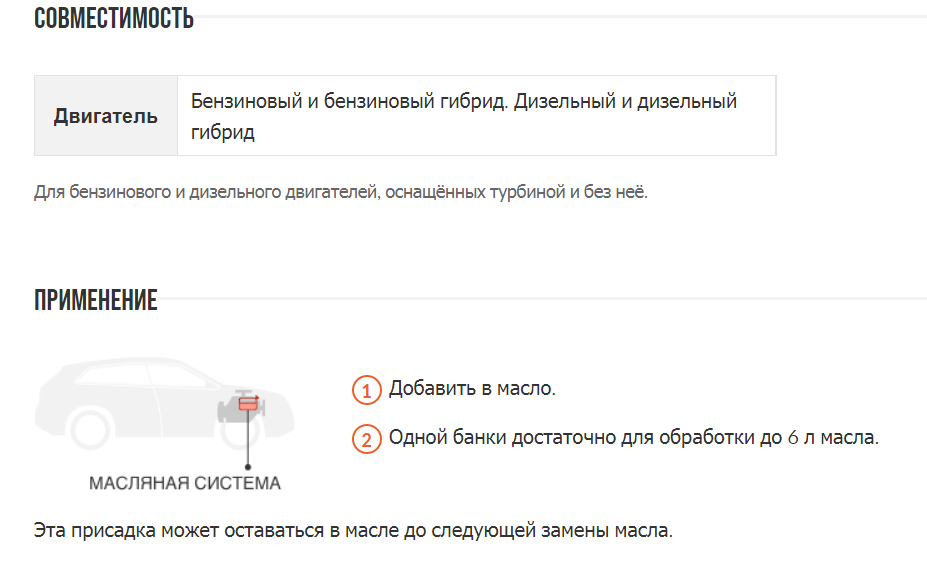927x579 pixels.
Task: Select the Двигатель table header cell
Action: pyautogui.click(x=106, y=116)
